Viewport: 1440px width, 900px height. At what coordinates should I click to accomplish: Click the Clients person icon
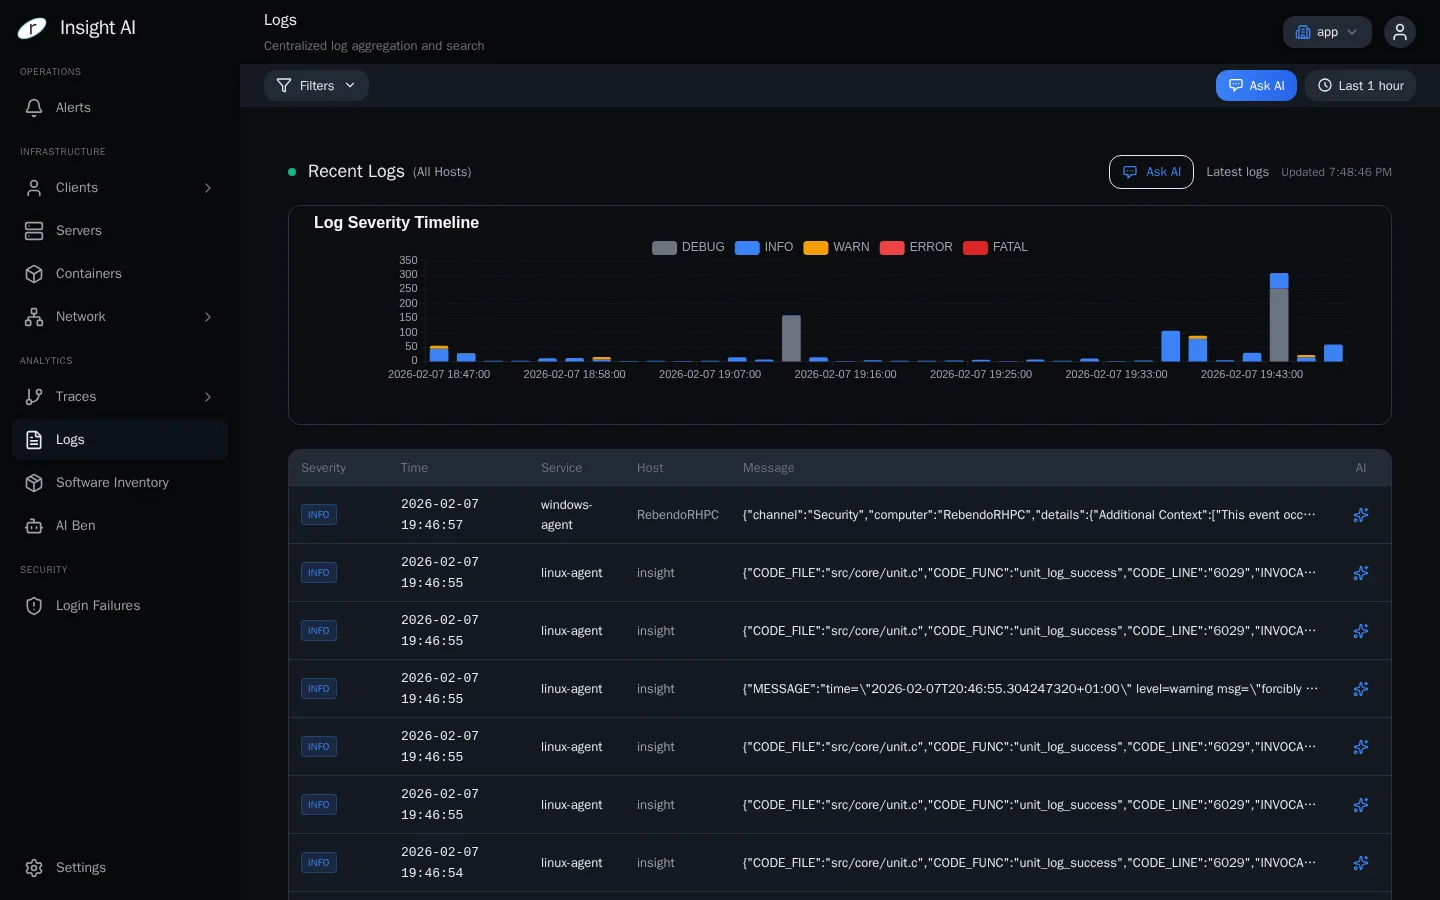tap(34, 188)
